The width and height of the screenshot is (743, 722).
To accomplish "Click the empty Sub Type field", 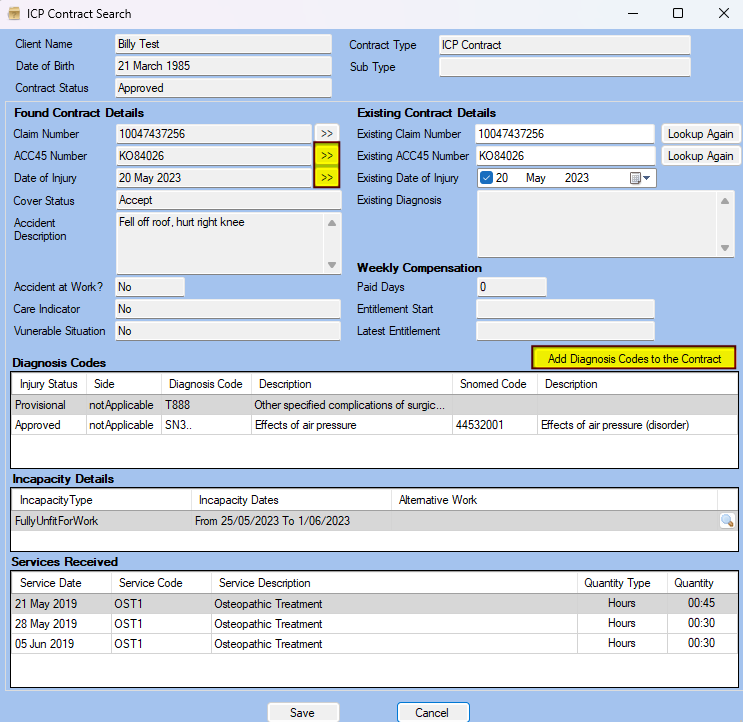I will tap(564, 67).
